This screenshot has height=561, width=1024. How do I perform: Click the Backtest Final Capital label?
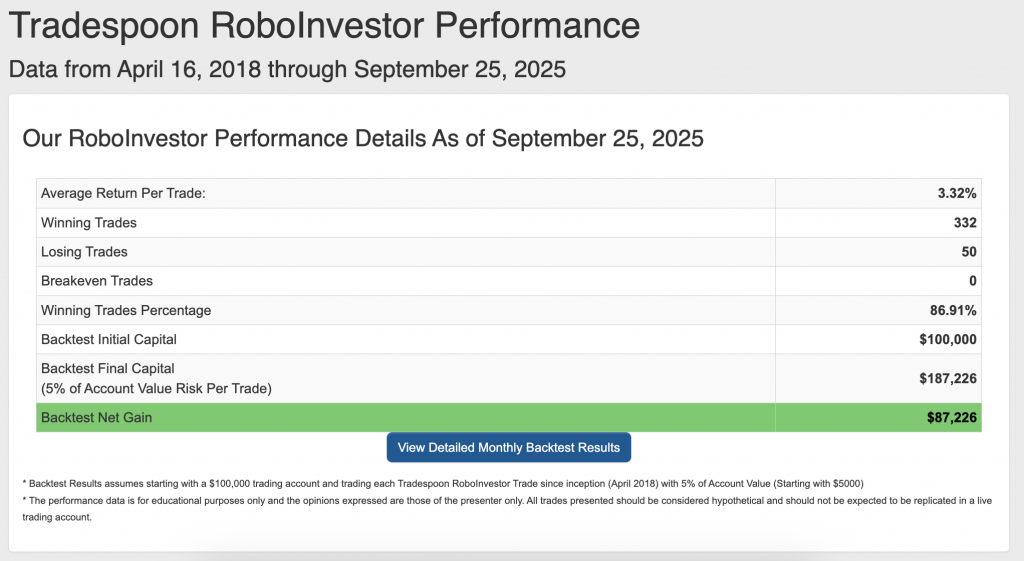click(x=108, y=369)
